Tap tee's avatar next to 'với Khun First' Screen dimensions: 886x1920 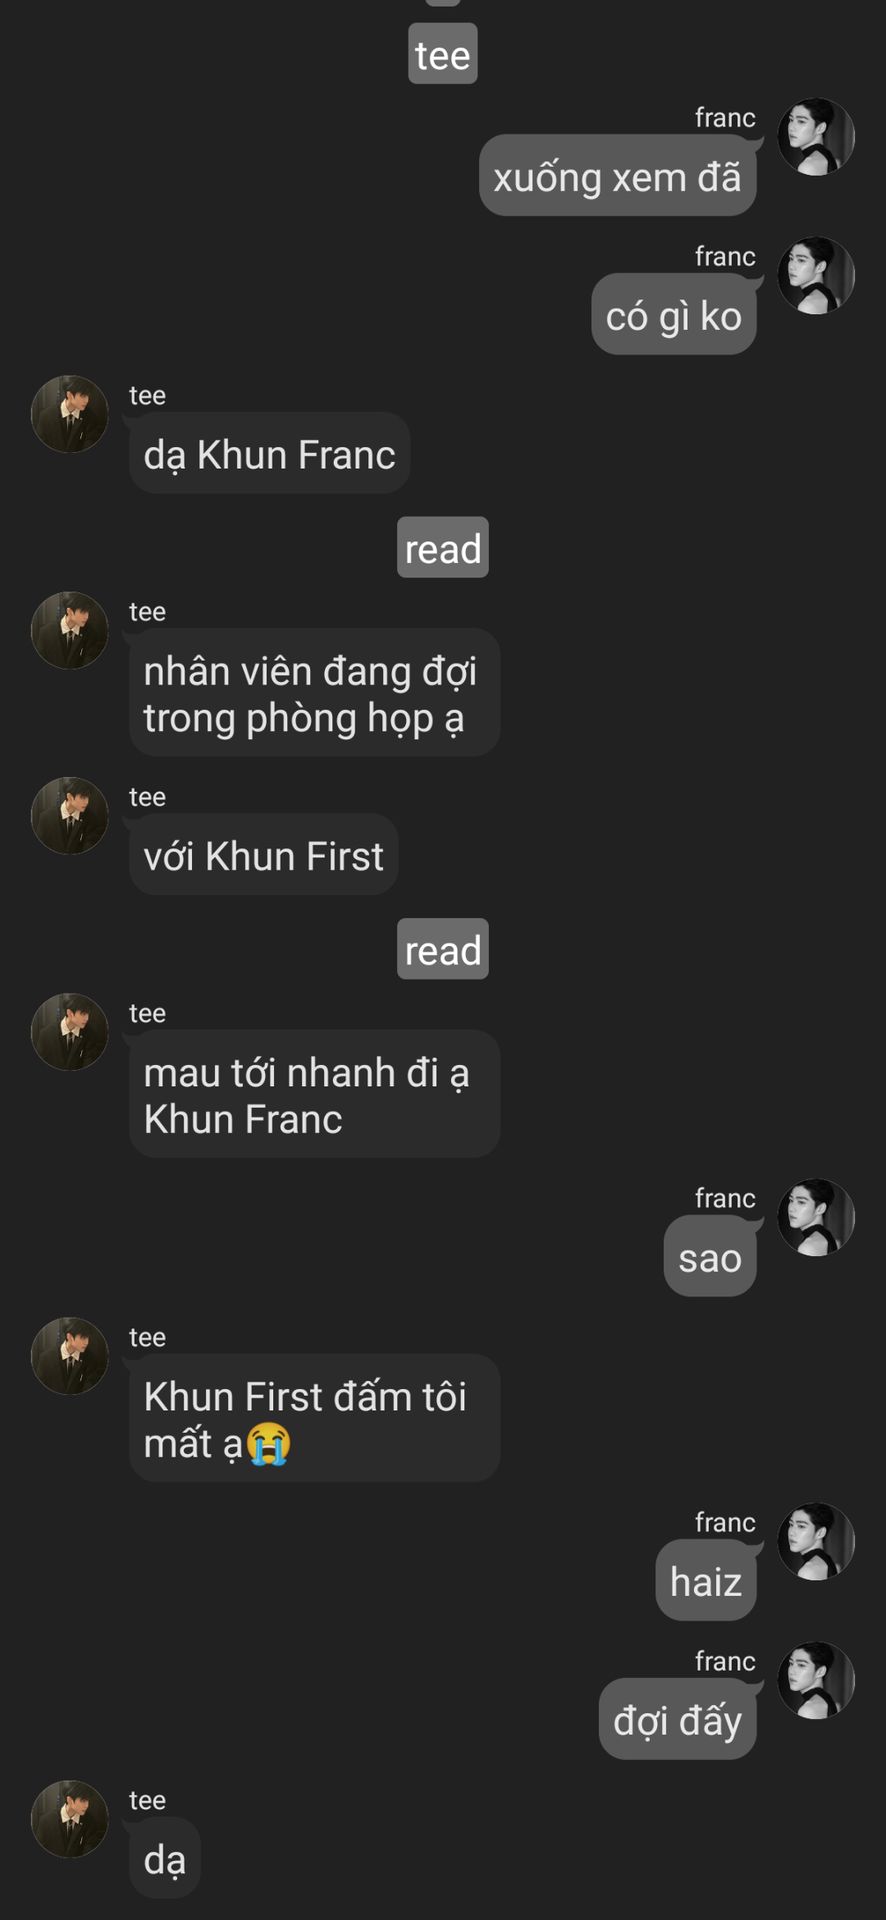click(70, 816)
